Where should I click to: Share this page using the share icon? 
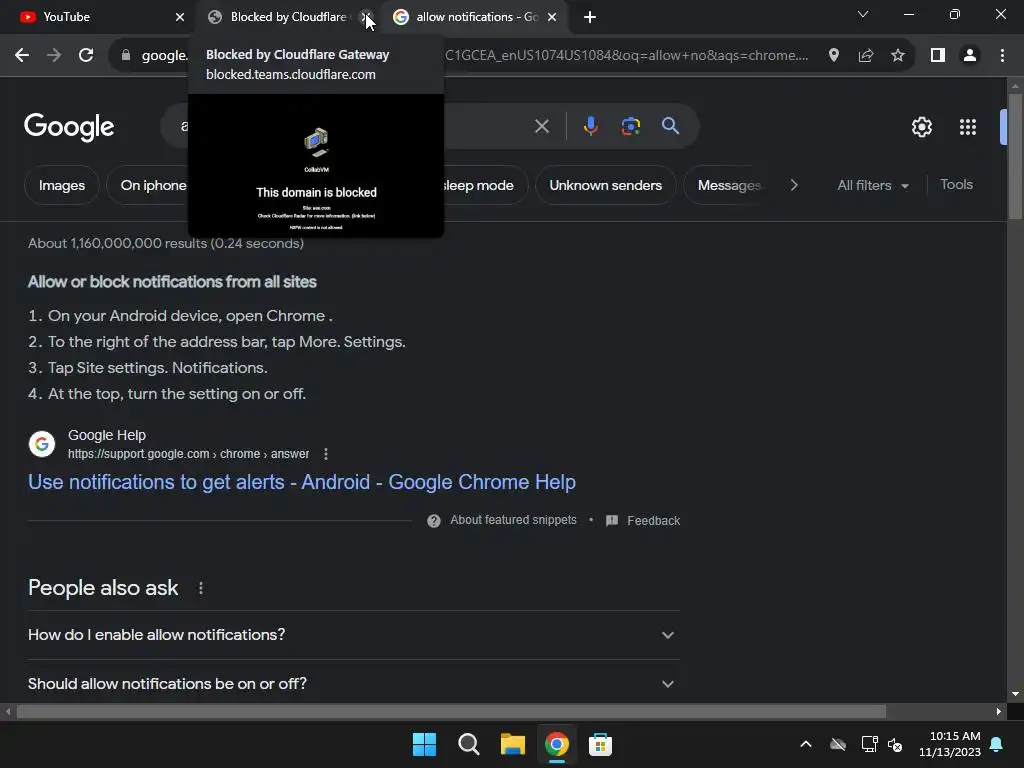866,56
